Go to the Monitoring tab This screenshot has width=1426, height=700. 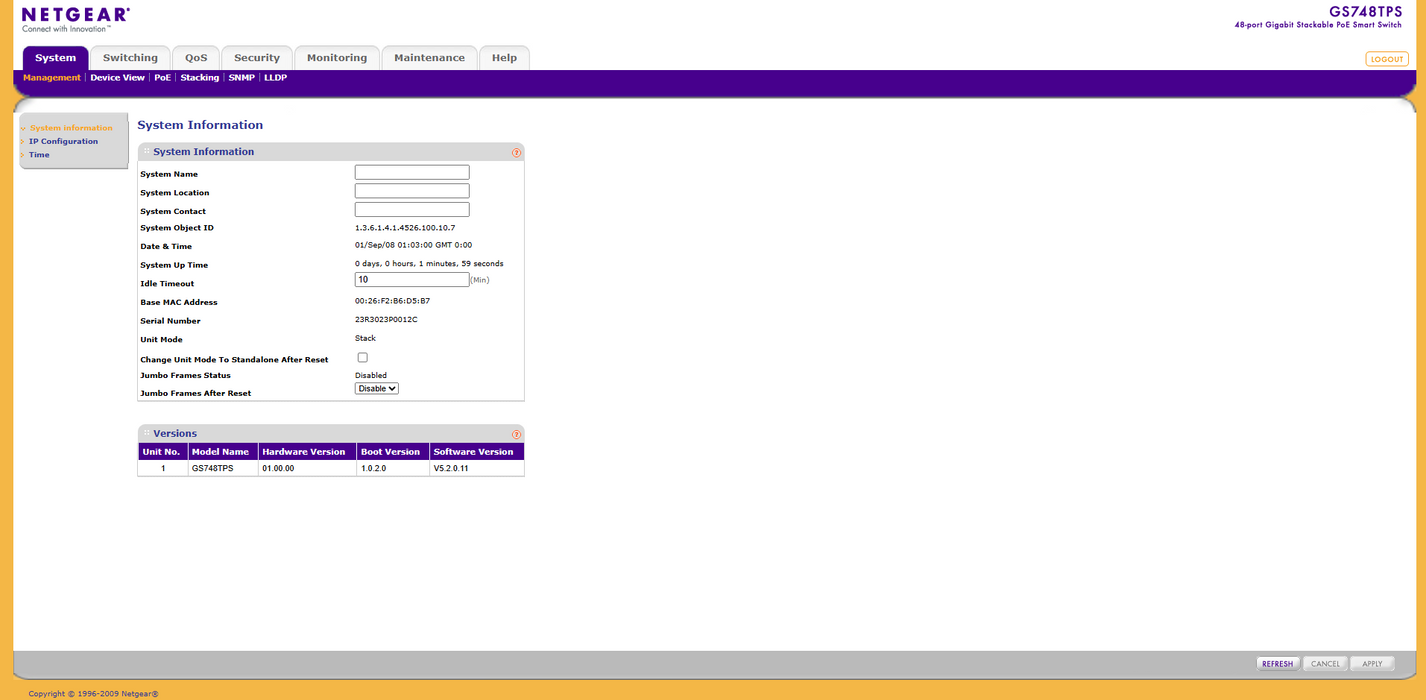(337, 58)
